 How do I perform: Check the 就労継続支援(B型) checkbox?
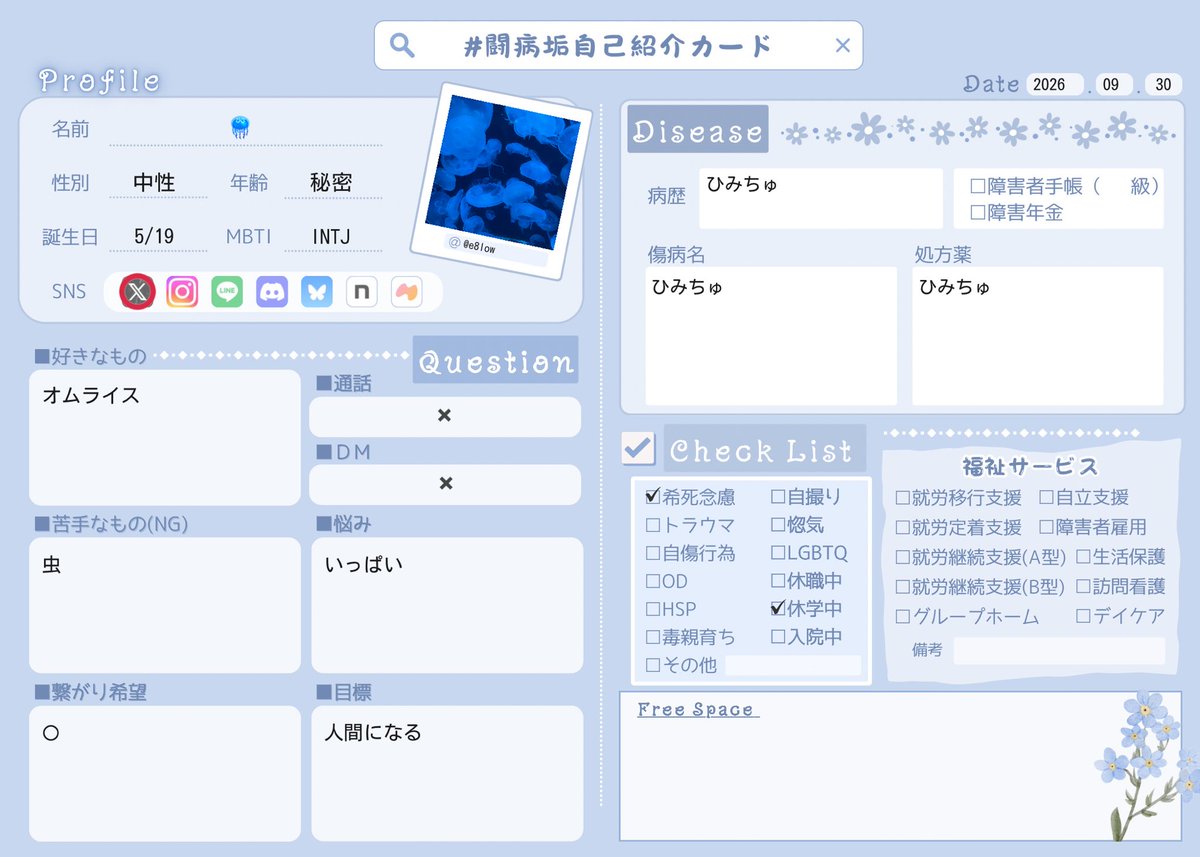(x=902, y=587)
